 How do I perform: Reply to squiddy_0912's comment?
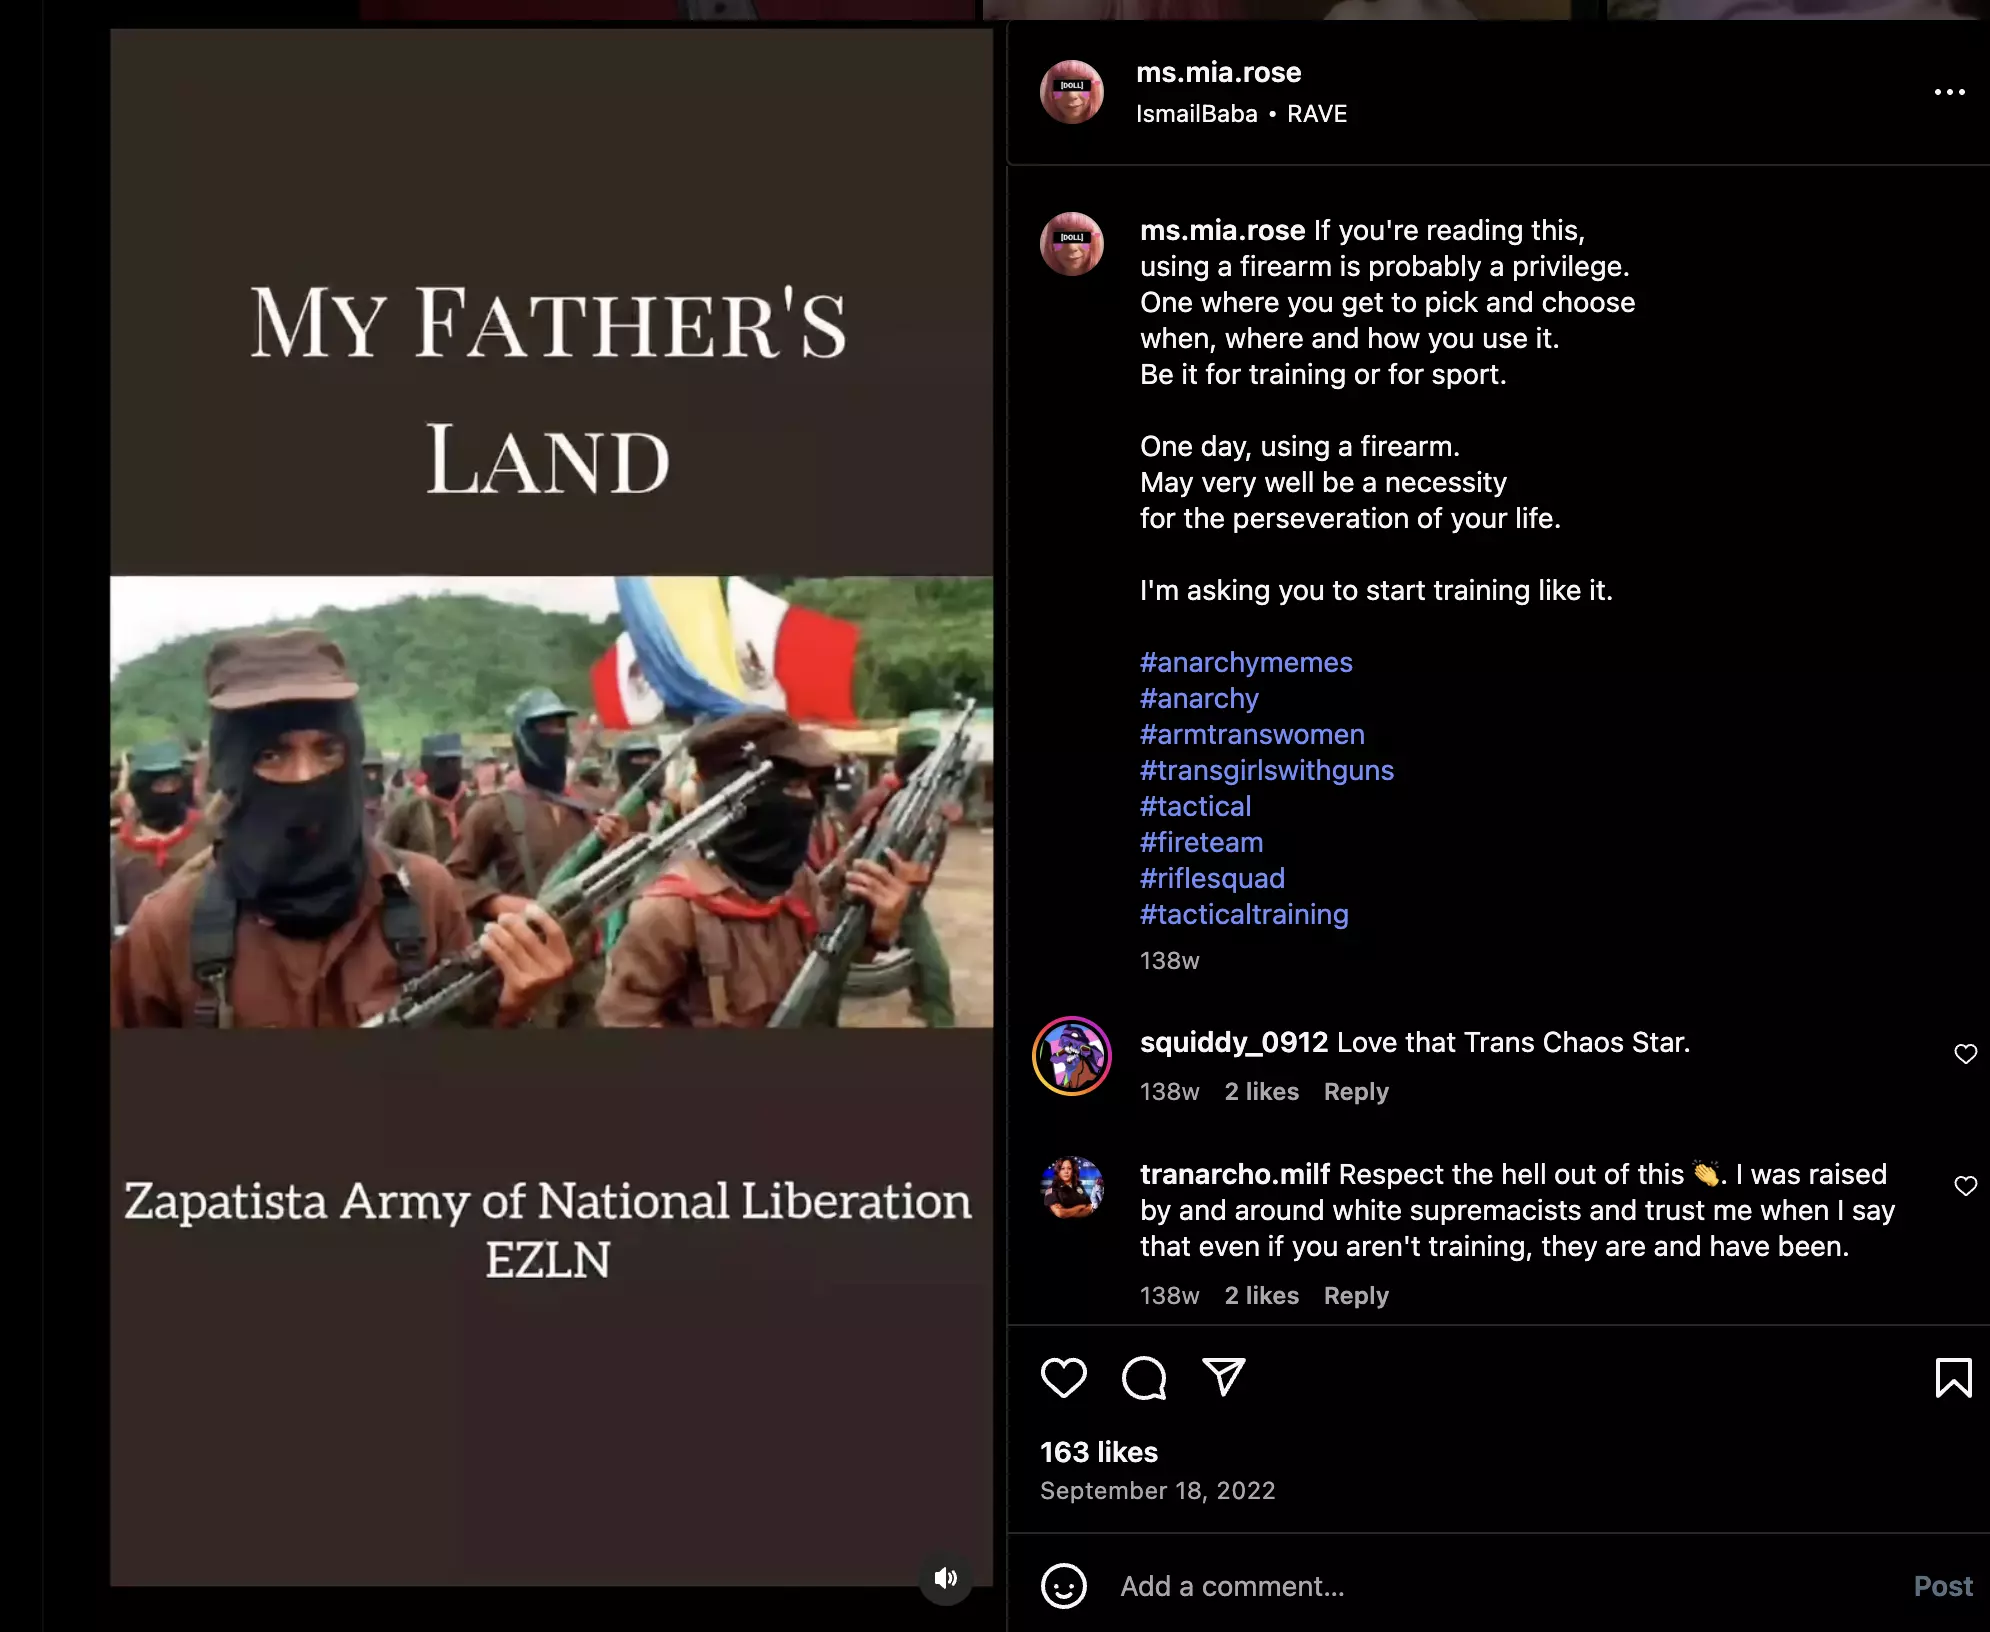1356,1092
